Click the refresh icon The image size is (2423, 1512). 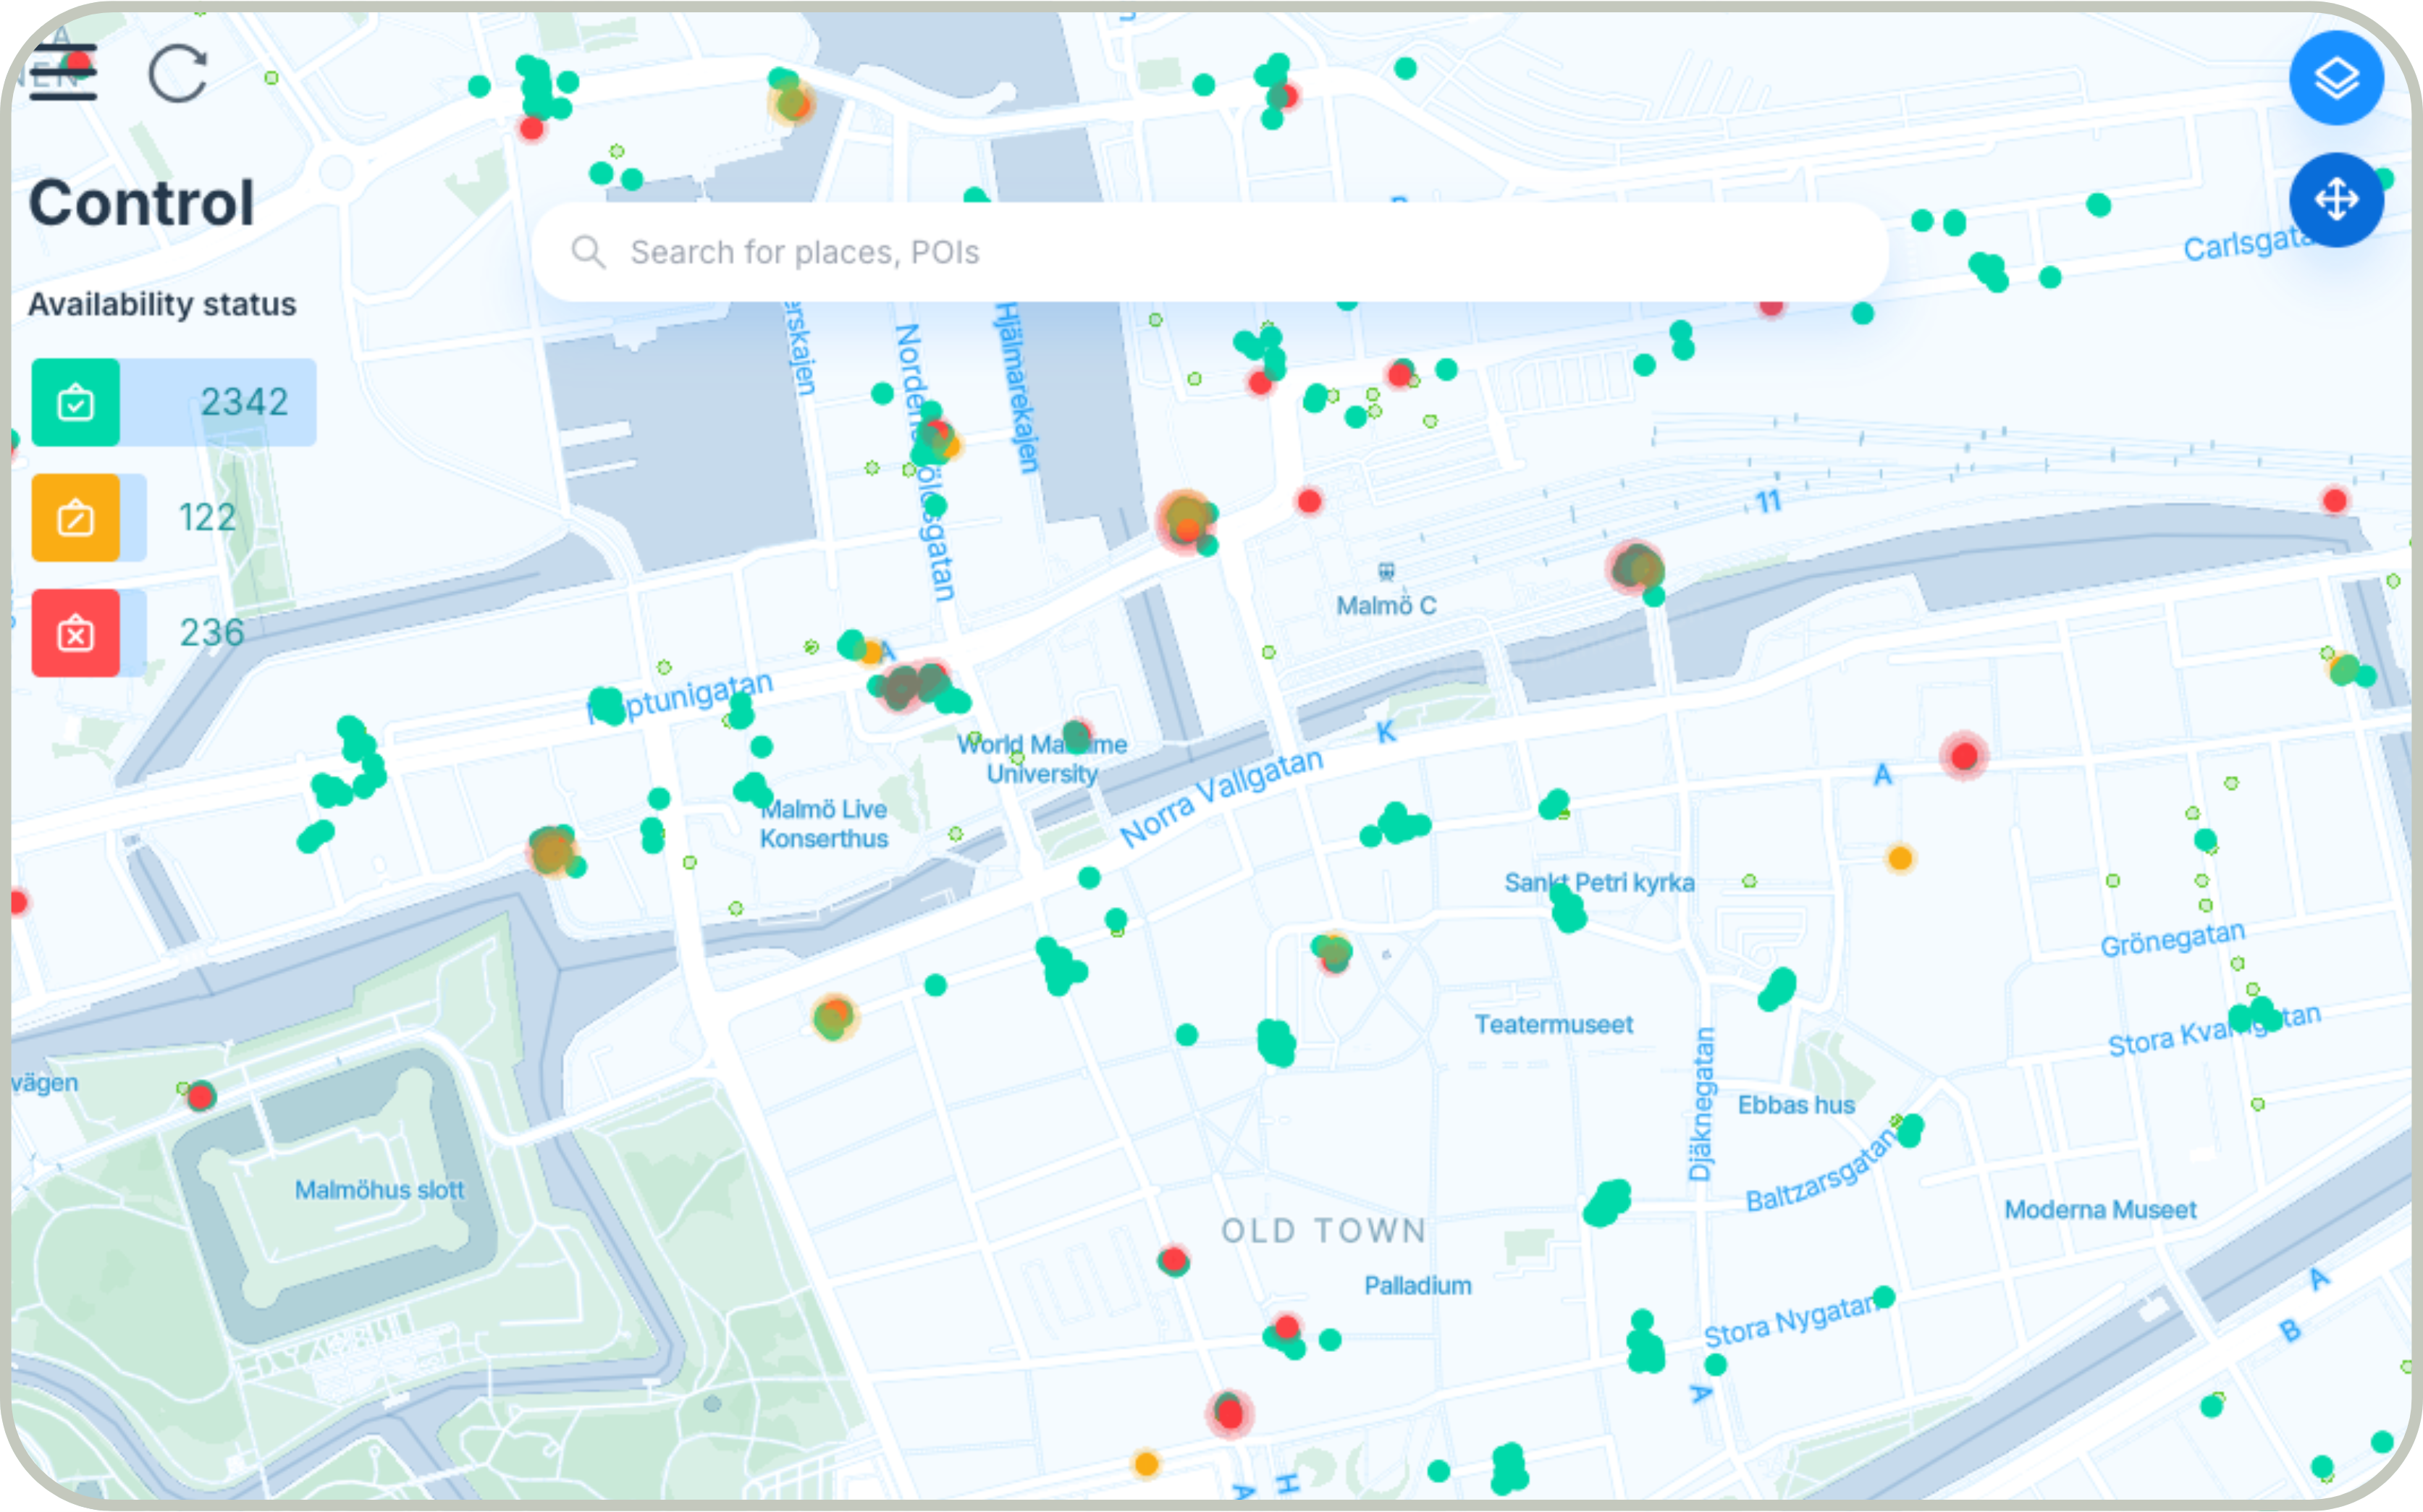click(178, 74)
